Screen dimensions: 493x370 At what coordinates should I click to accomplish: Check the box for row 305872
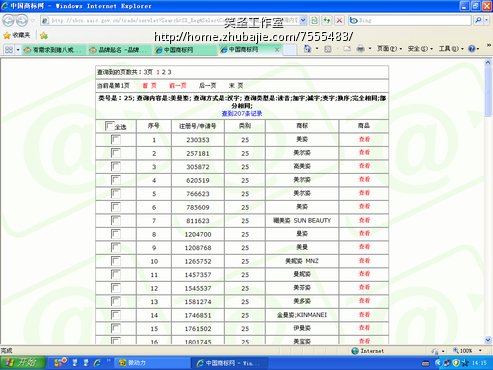point(116,166)
